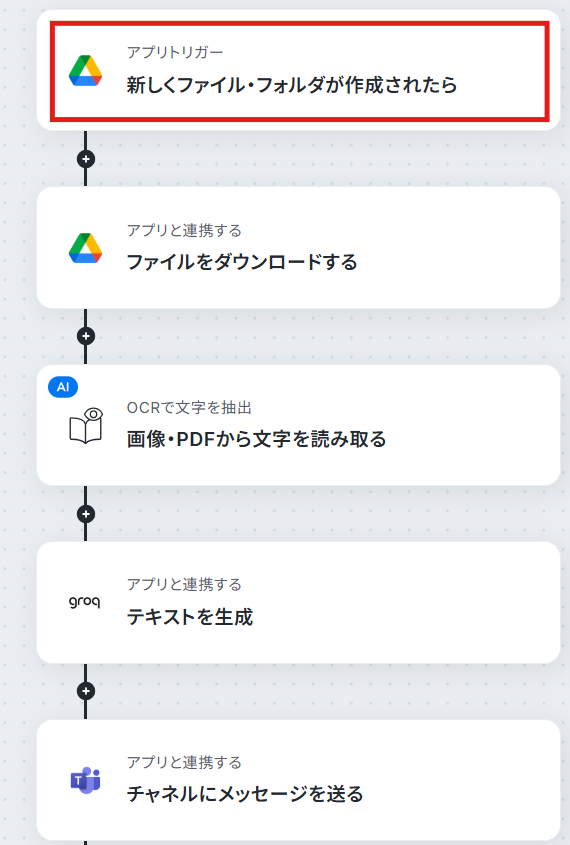The height and width of the screenshot is (845, 570).
Task: Click the plus icon under the OCR step
Action: coord(86,514)
